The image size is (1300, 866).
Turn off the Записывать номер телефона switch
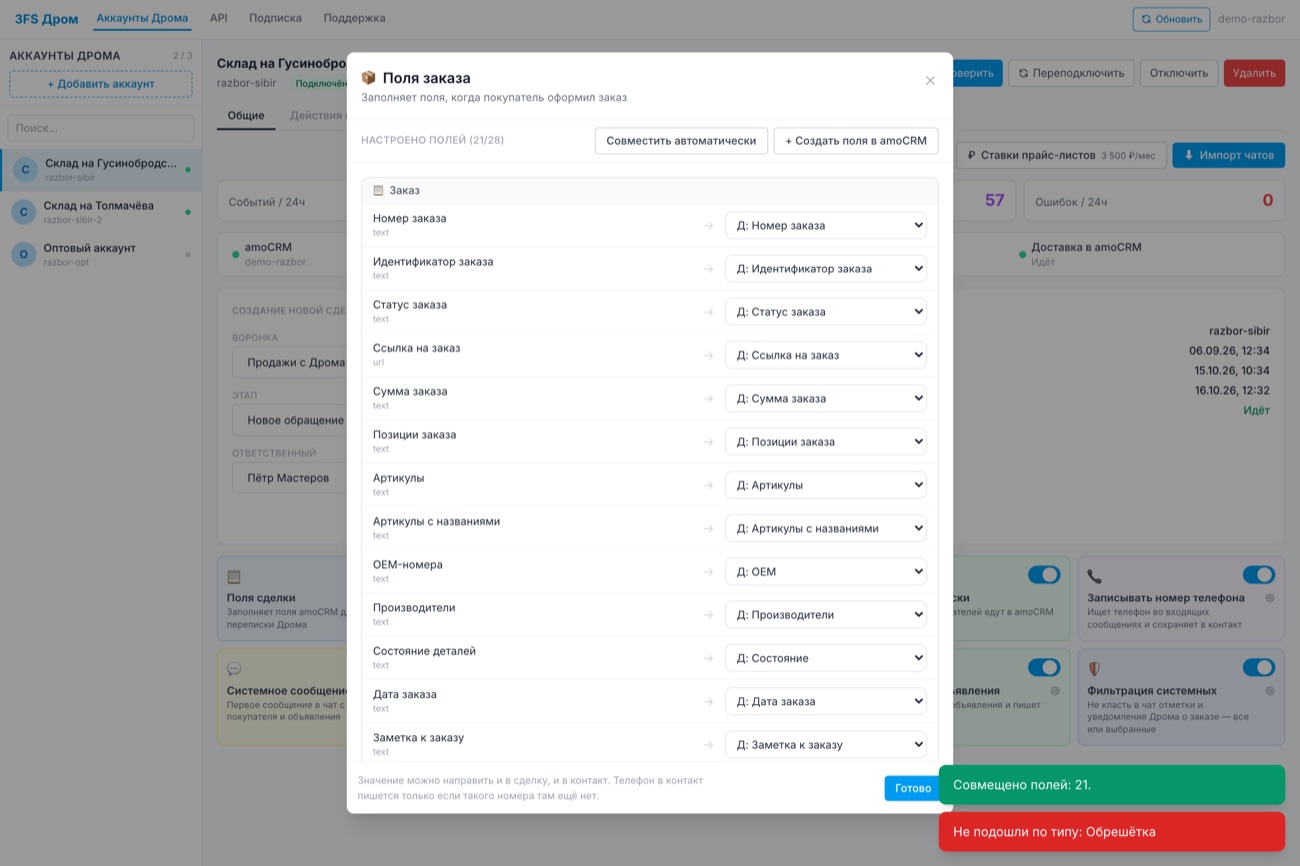pyautogui.click(x=1259, y=575)
